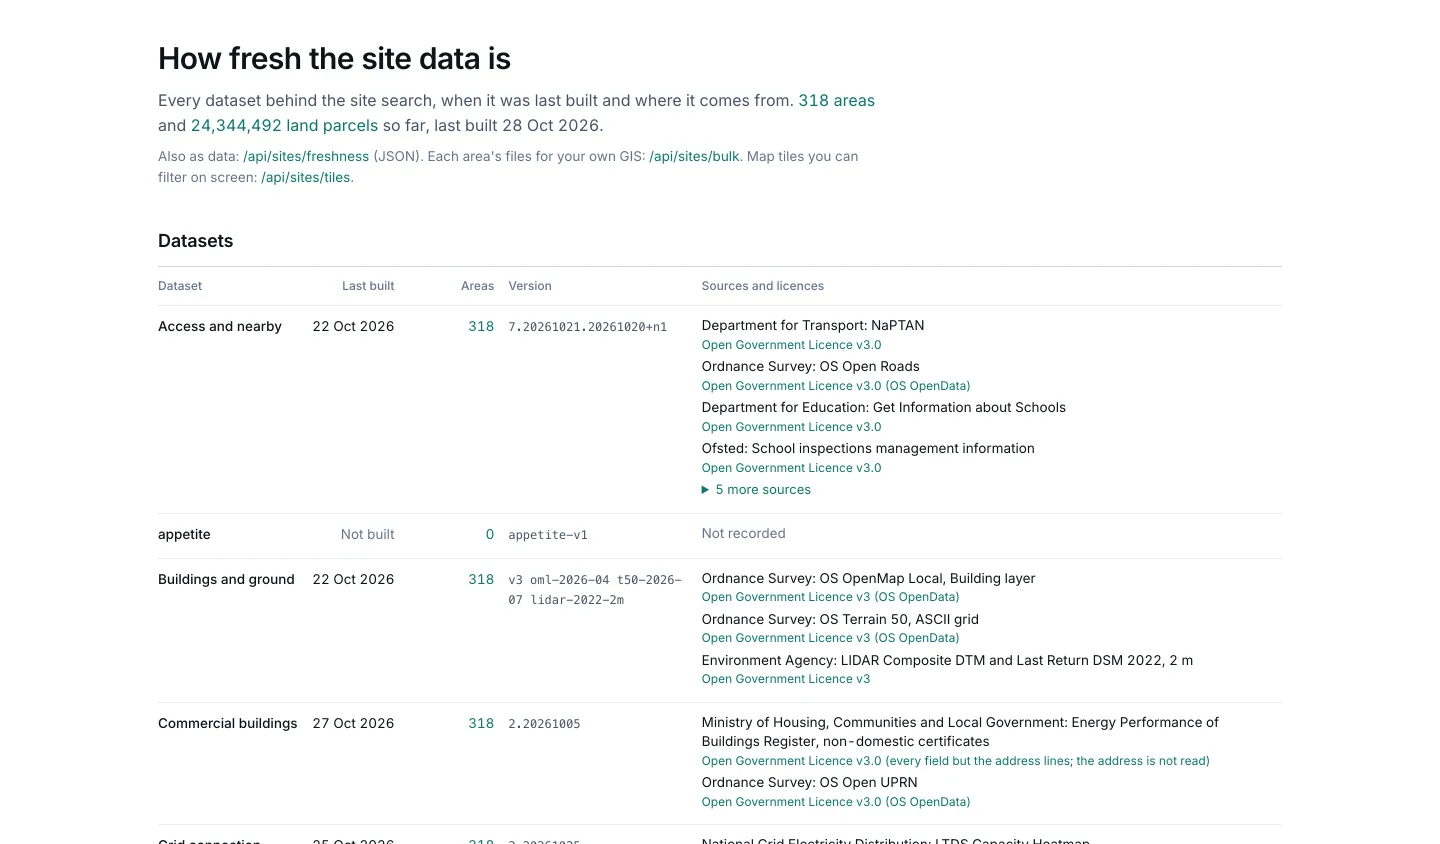Click the "How fresh the site data is" heading
Screen dimensions: 1440x844
point(334,59)
